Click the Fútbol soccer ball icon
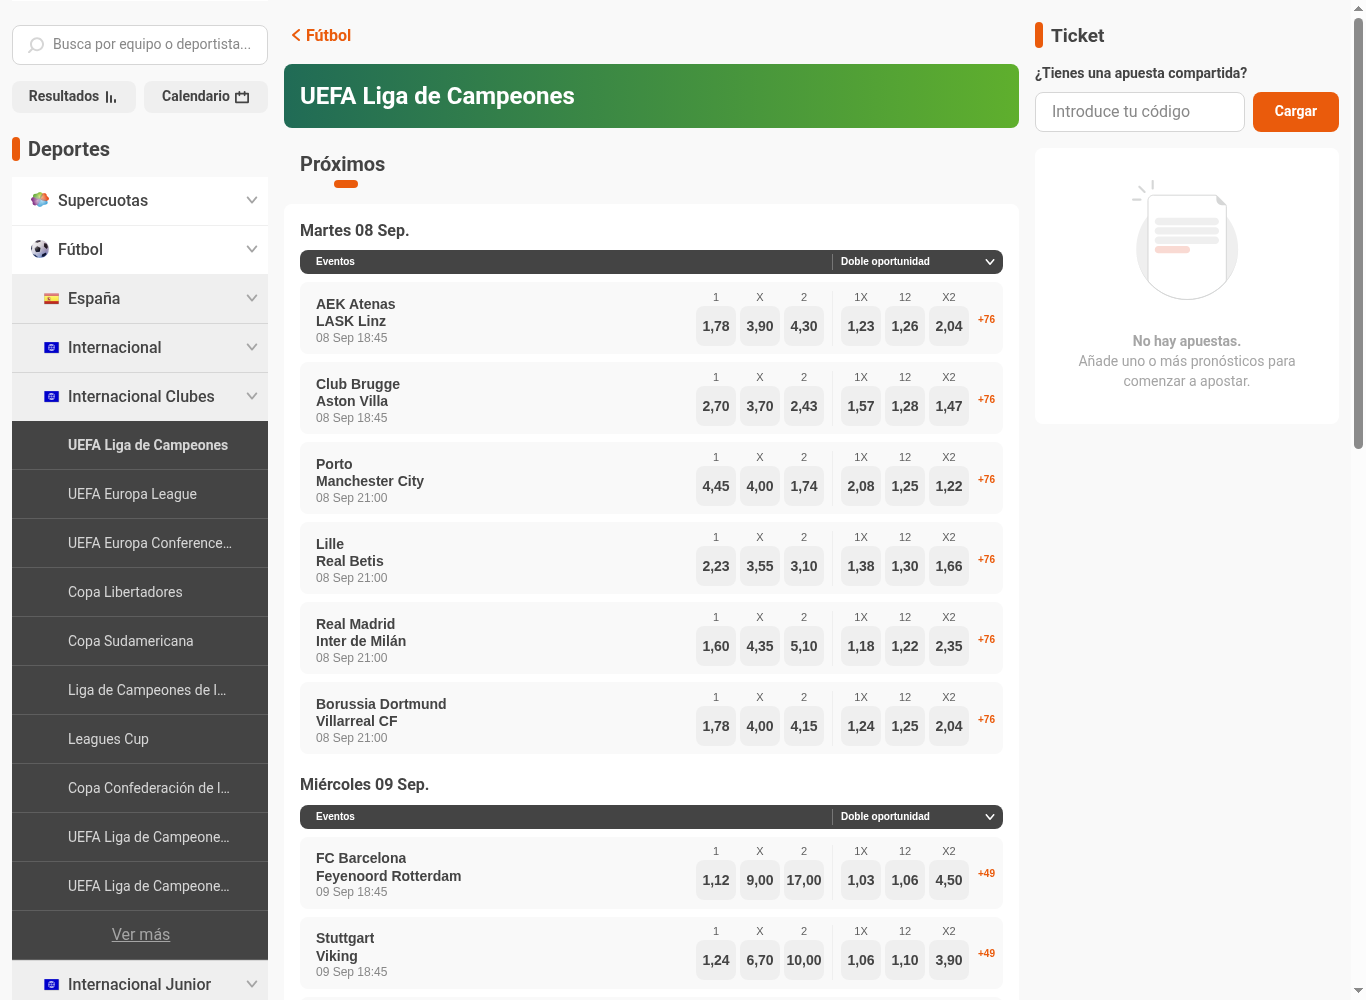The height and width of the screenshot is (1000, 1366). pyautogui.click(x=40, y=249)
